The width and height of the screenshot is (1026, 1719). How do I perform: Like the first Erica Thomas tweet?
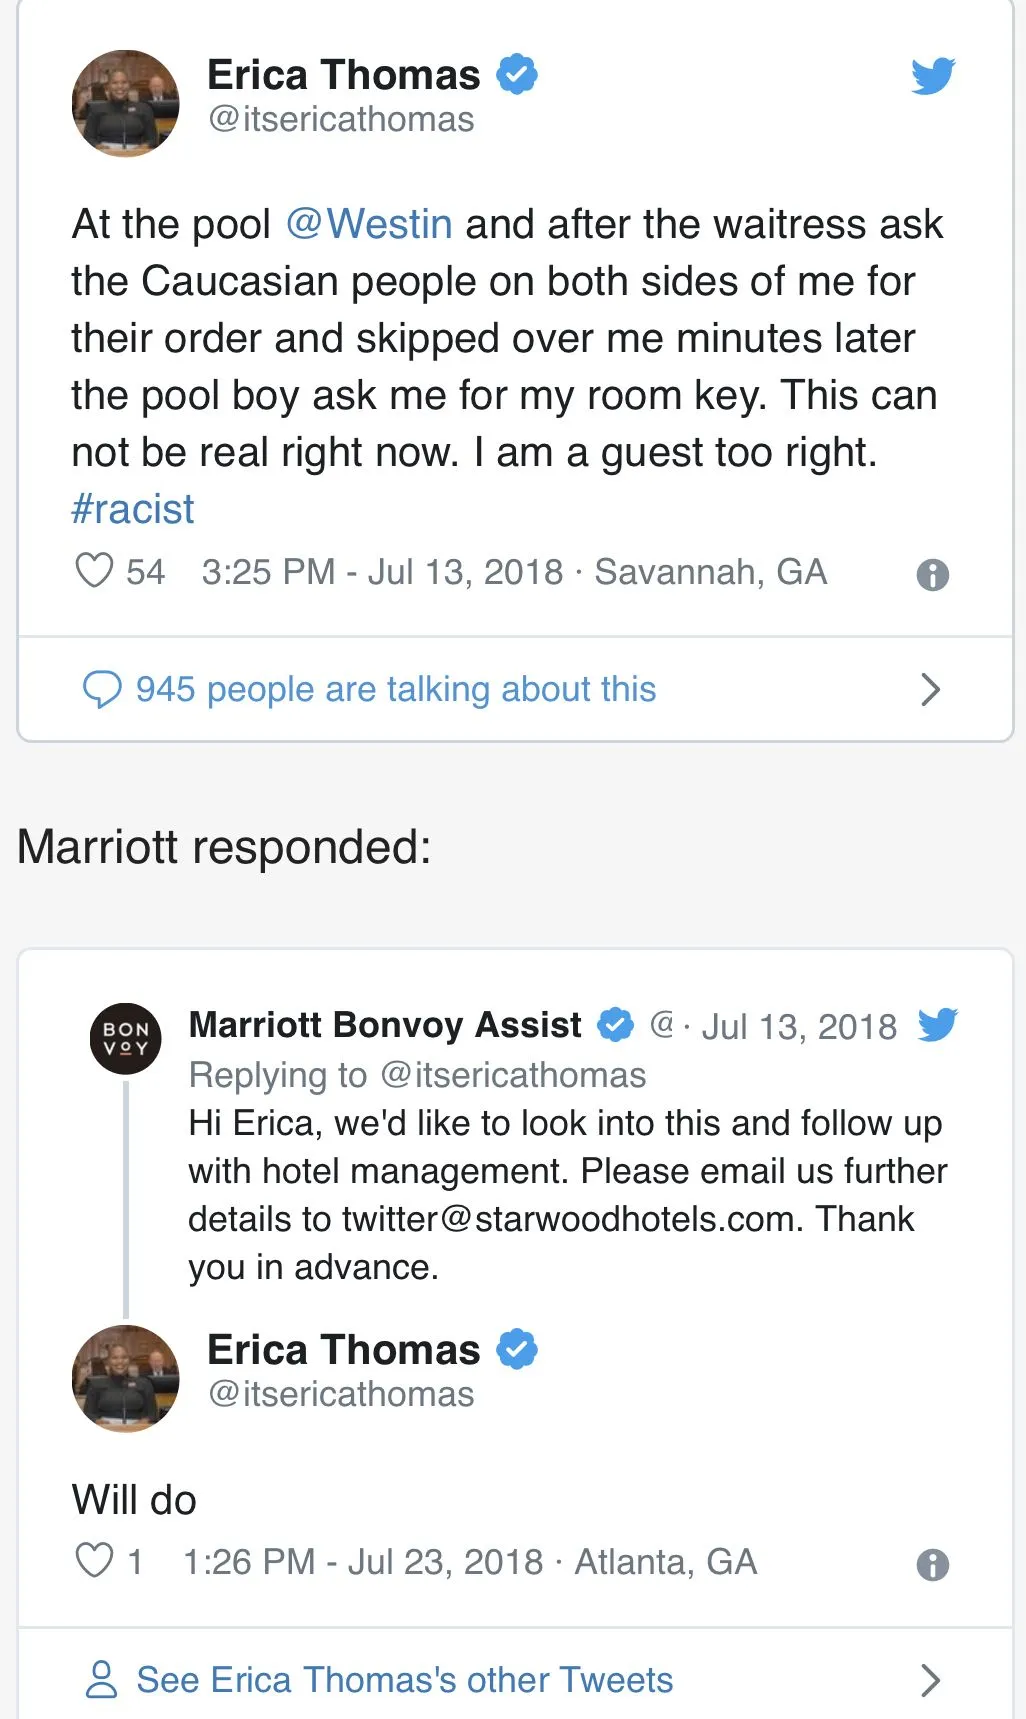click(x=95, y=571)
